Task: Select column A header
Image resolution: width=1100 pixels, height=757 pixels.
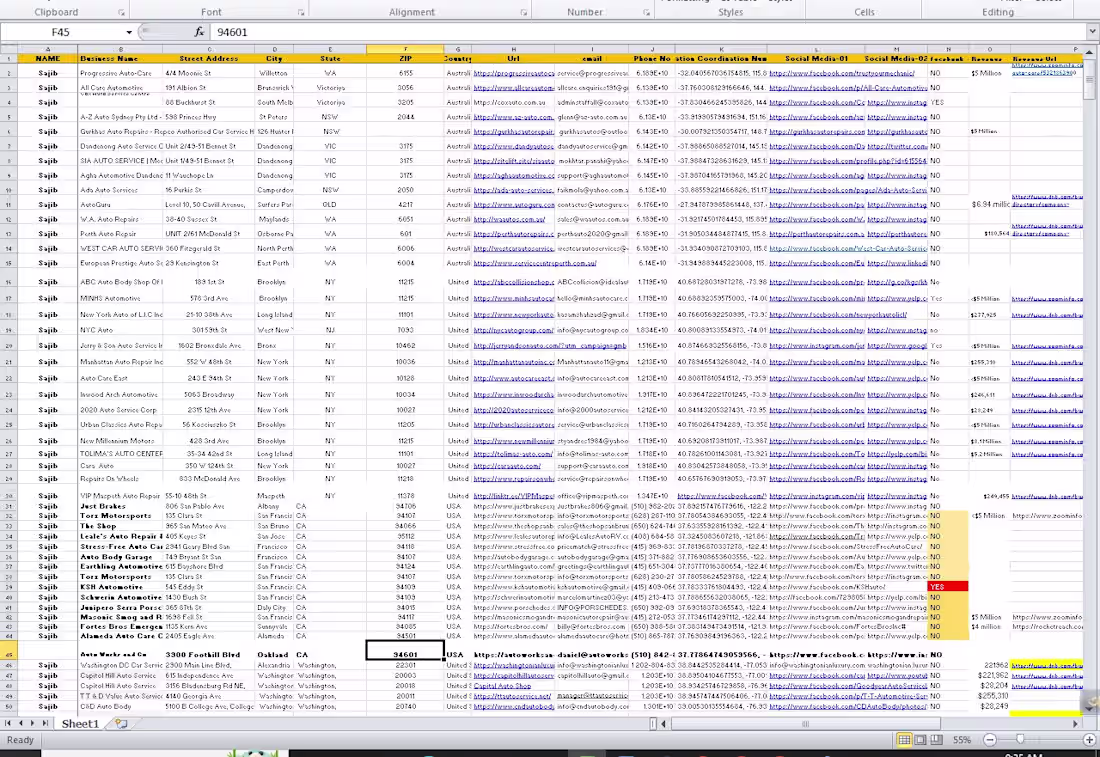Action: tap(48, 49)
